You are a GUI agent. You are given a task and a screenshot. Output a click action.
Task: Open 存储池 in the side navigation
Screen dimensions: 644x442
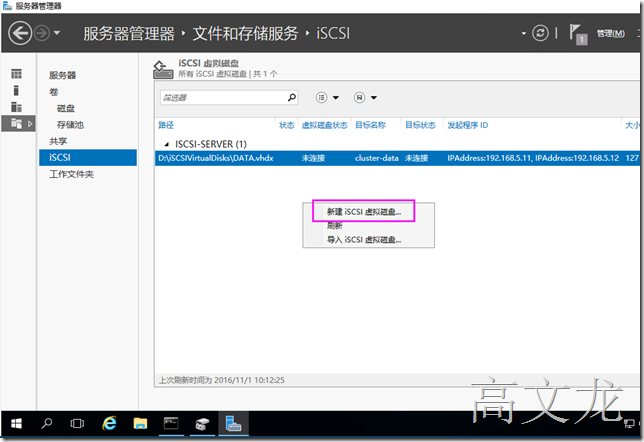(70, 124)
